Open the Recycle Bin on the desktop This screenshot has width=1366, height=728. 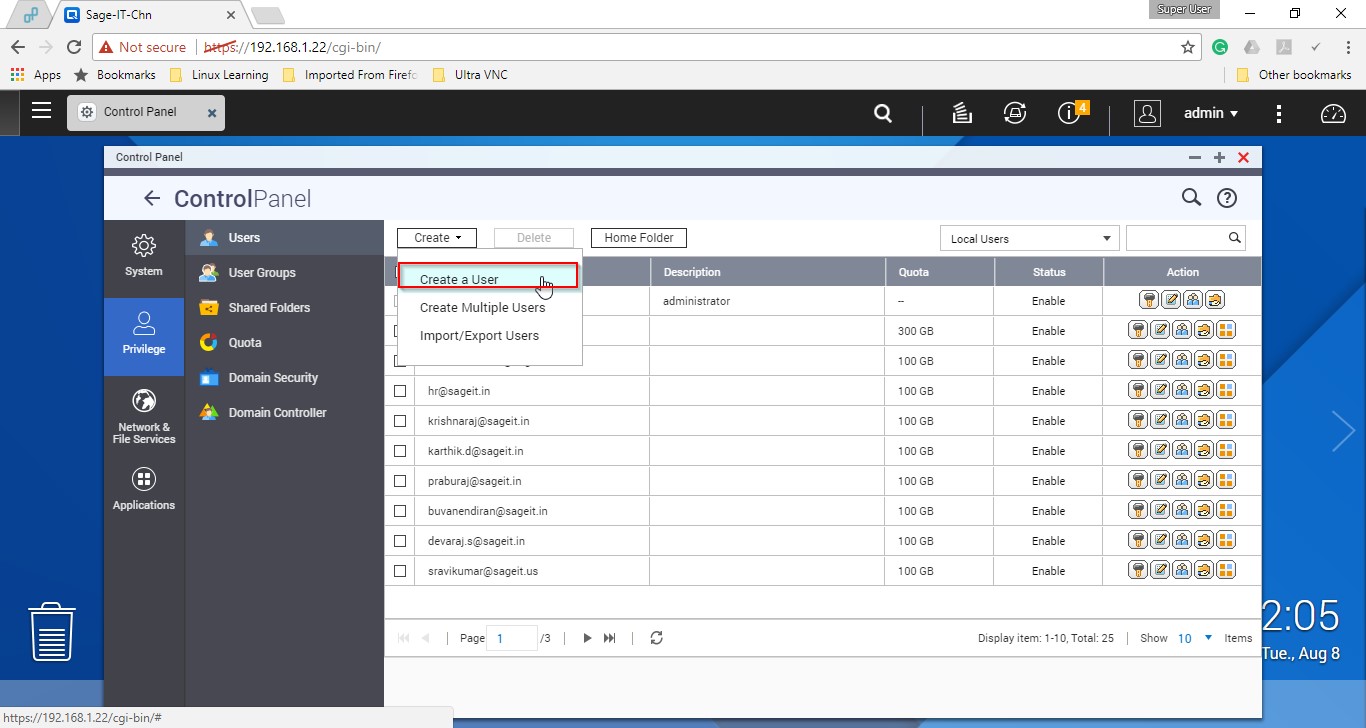[52, 632]
